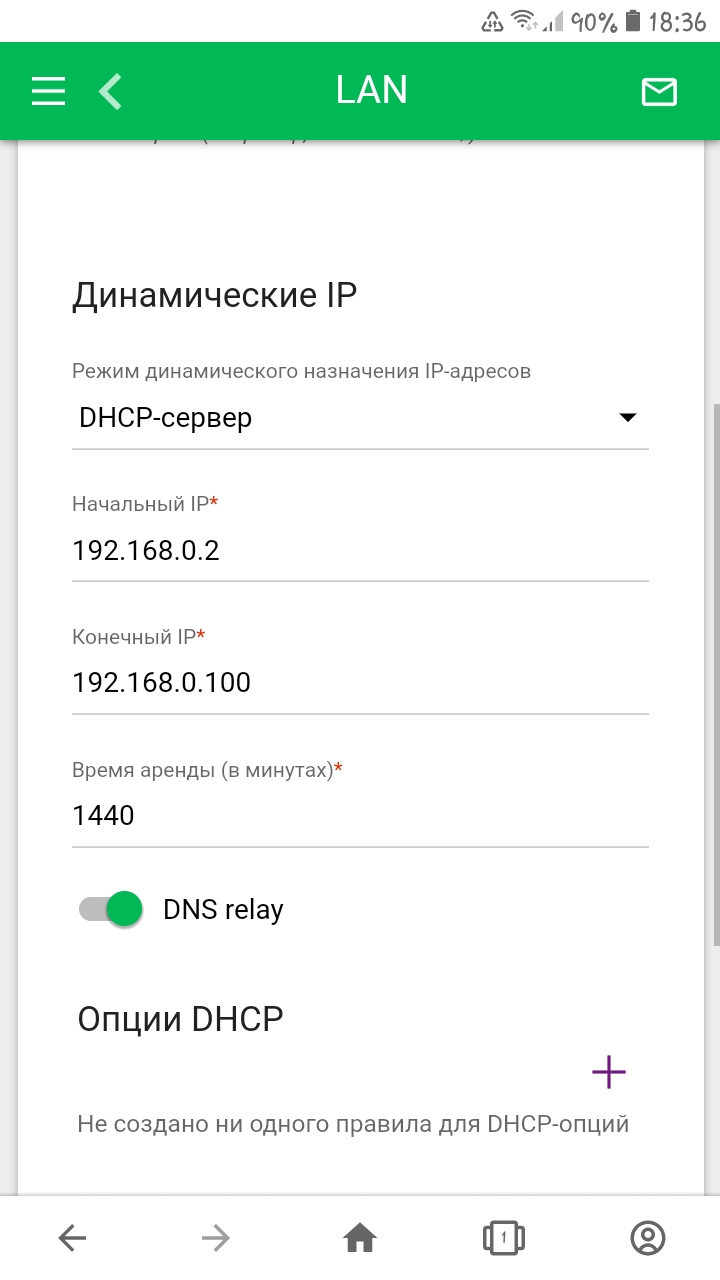This screenshot has width=720, height=1280.
Task: Go back with the browser back arrow
Action: click(x=72, y=1239)
